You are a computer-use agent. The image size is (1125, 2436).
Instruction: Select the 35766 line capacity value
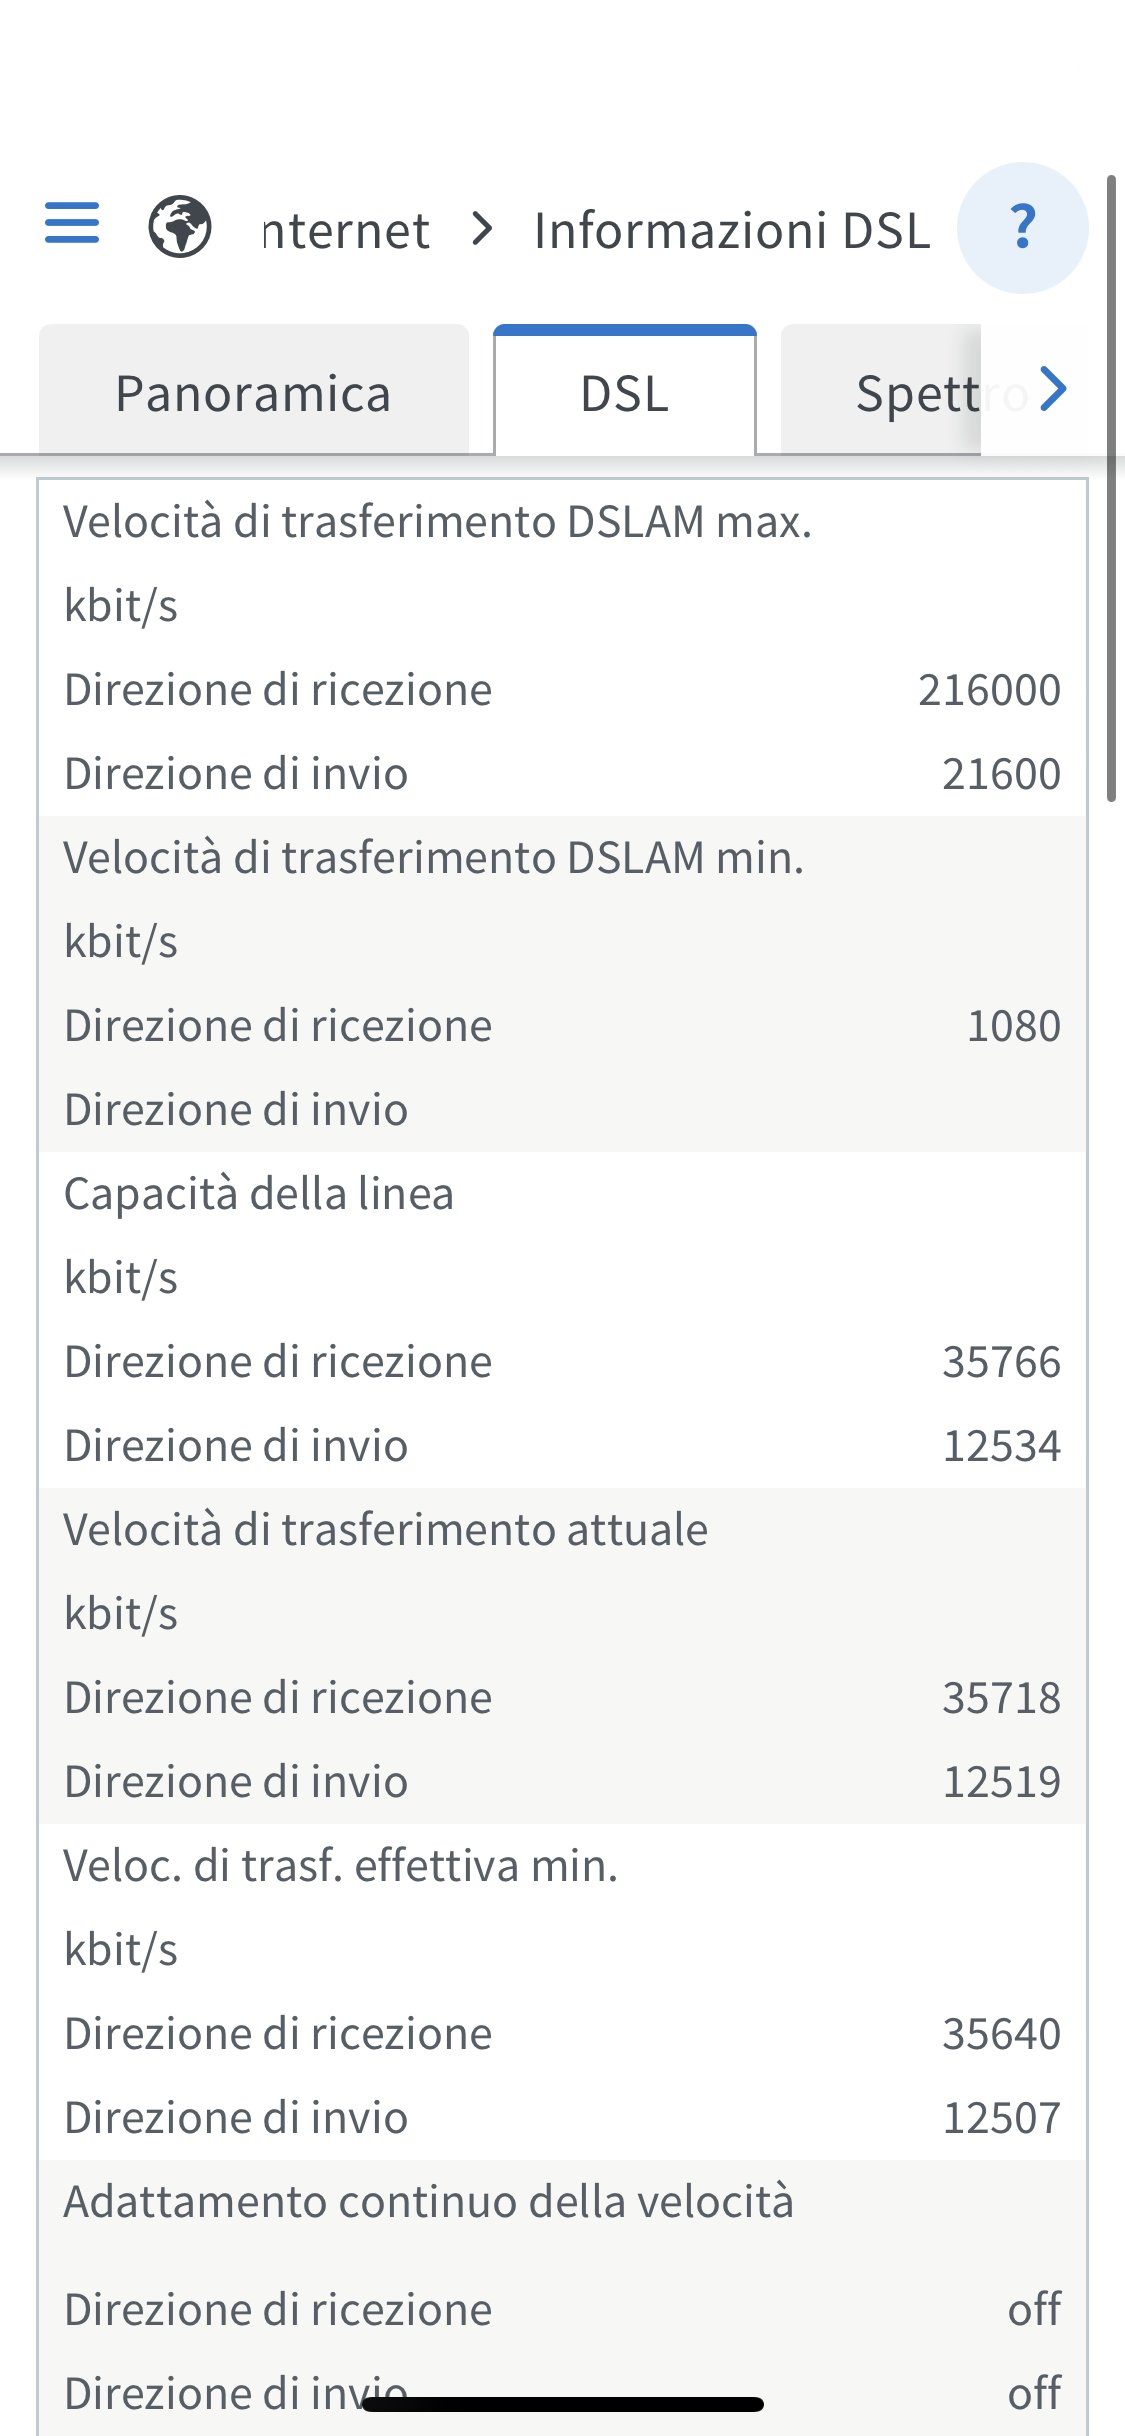pos(1001,1362)
